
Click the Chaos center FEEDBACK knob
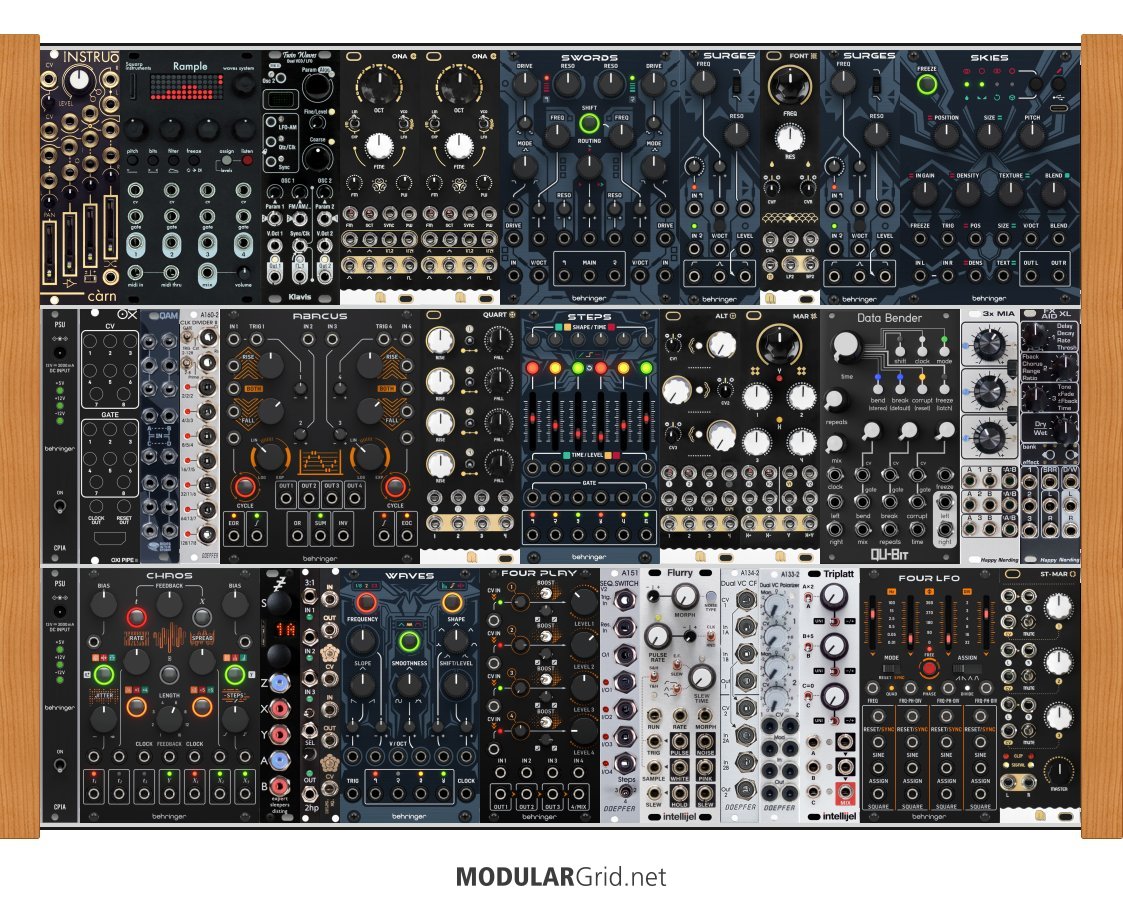click(169, 605)
